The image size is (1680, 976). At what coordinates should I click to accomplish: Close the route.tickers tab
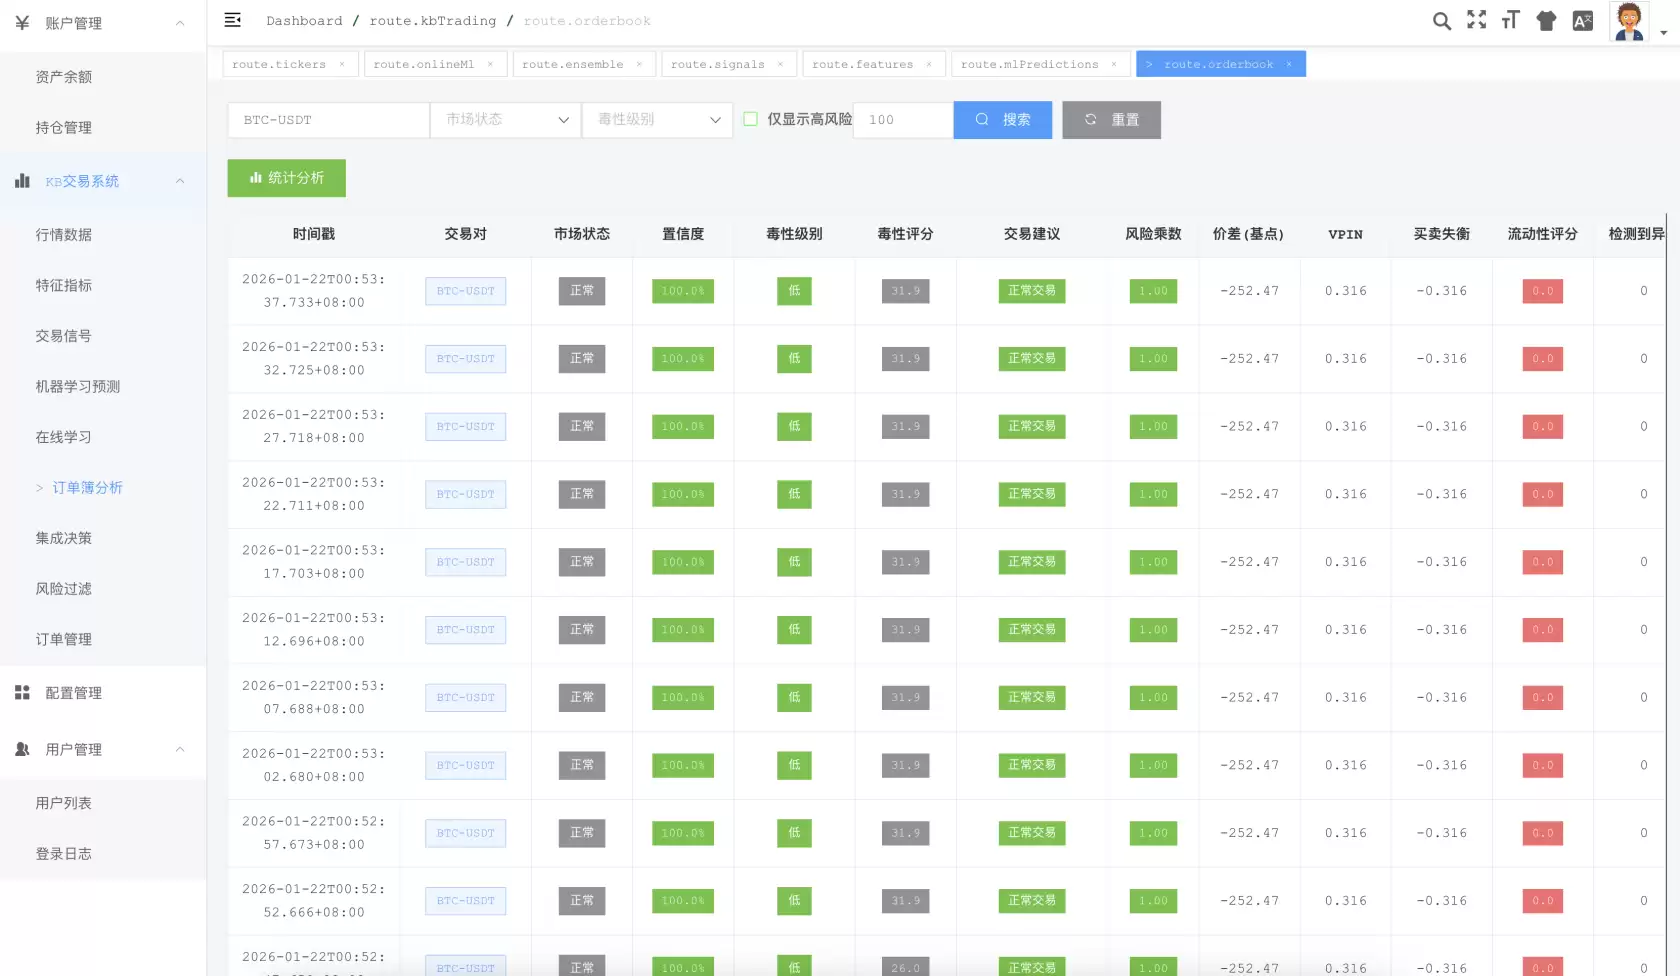click(342, 64)
